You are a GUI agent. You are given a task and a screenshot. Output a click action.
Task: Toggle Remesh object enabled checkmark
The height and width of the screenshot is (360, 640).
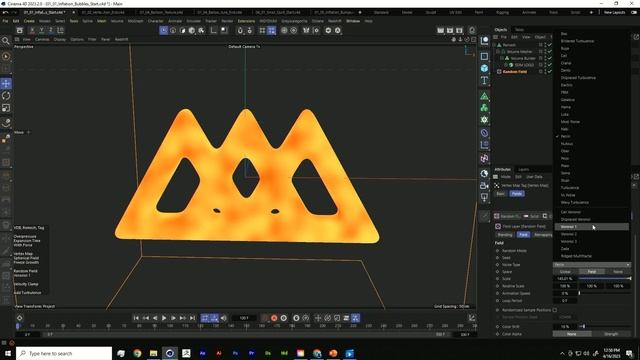point(549,45)
